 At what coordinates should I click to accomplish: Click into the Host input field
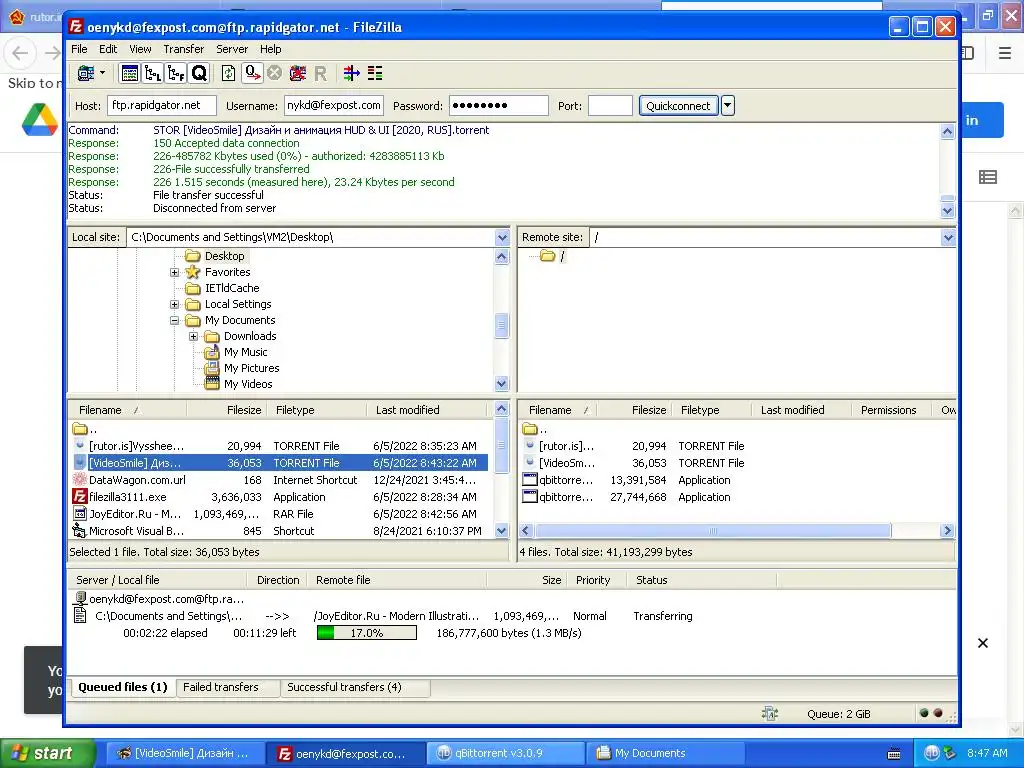161,106
